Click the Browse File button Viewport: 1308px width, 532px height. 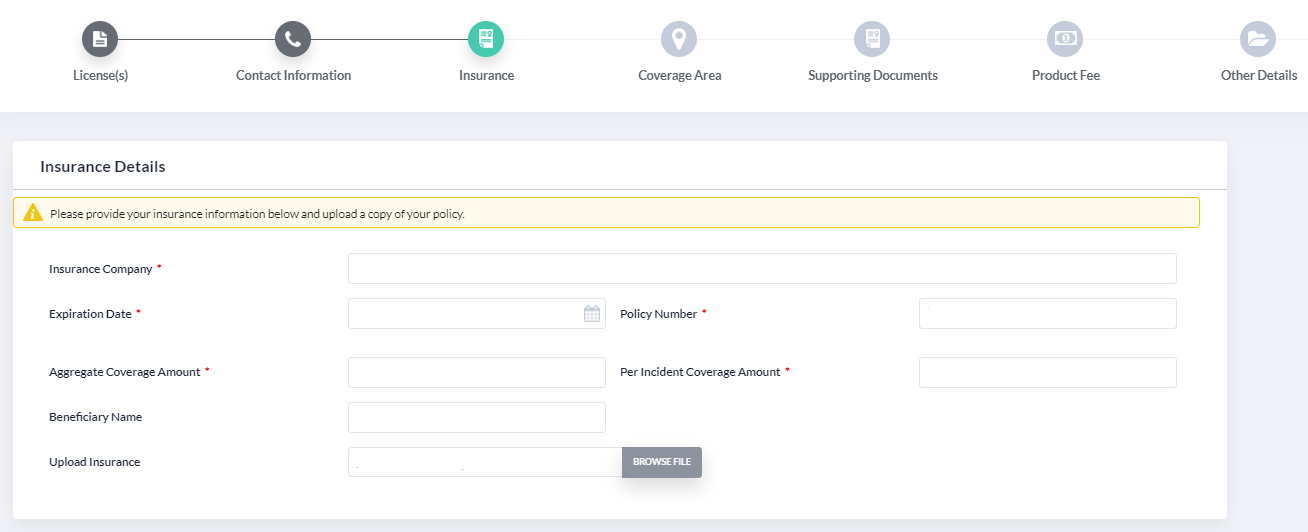pos(662,462)
